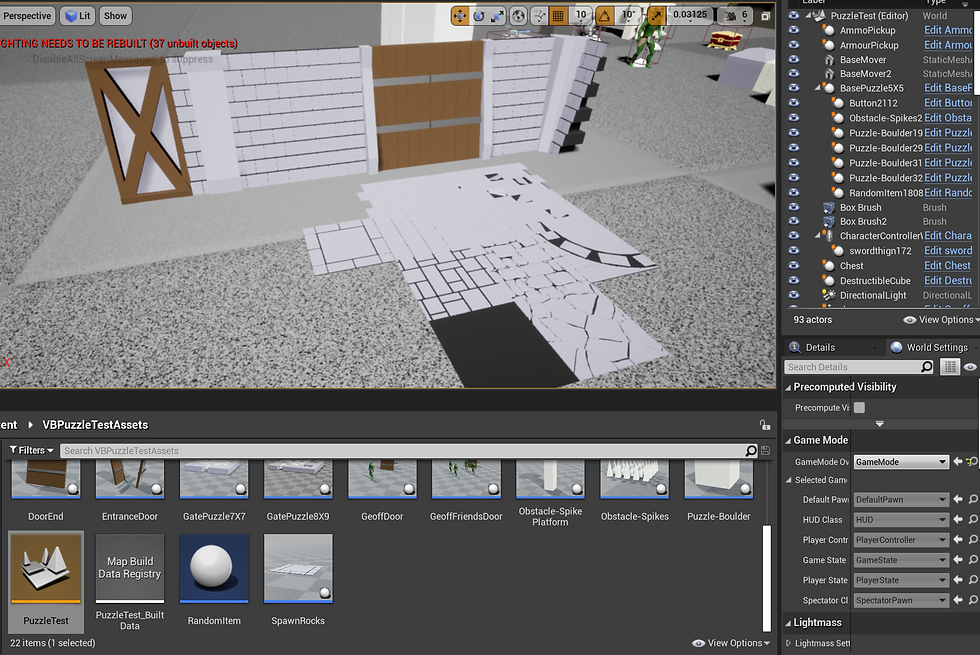Open scale snap value dropdown 0.03125
The width and height of the screenshot is (980, 655).
click(x=690, y=15)
